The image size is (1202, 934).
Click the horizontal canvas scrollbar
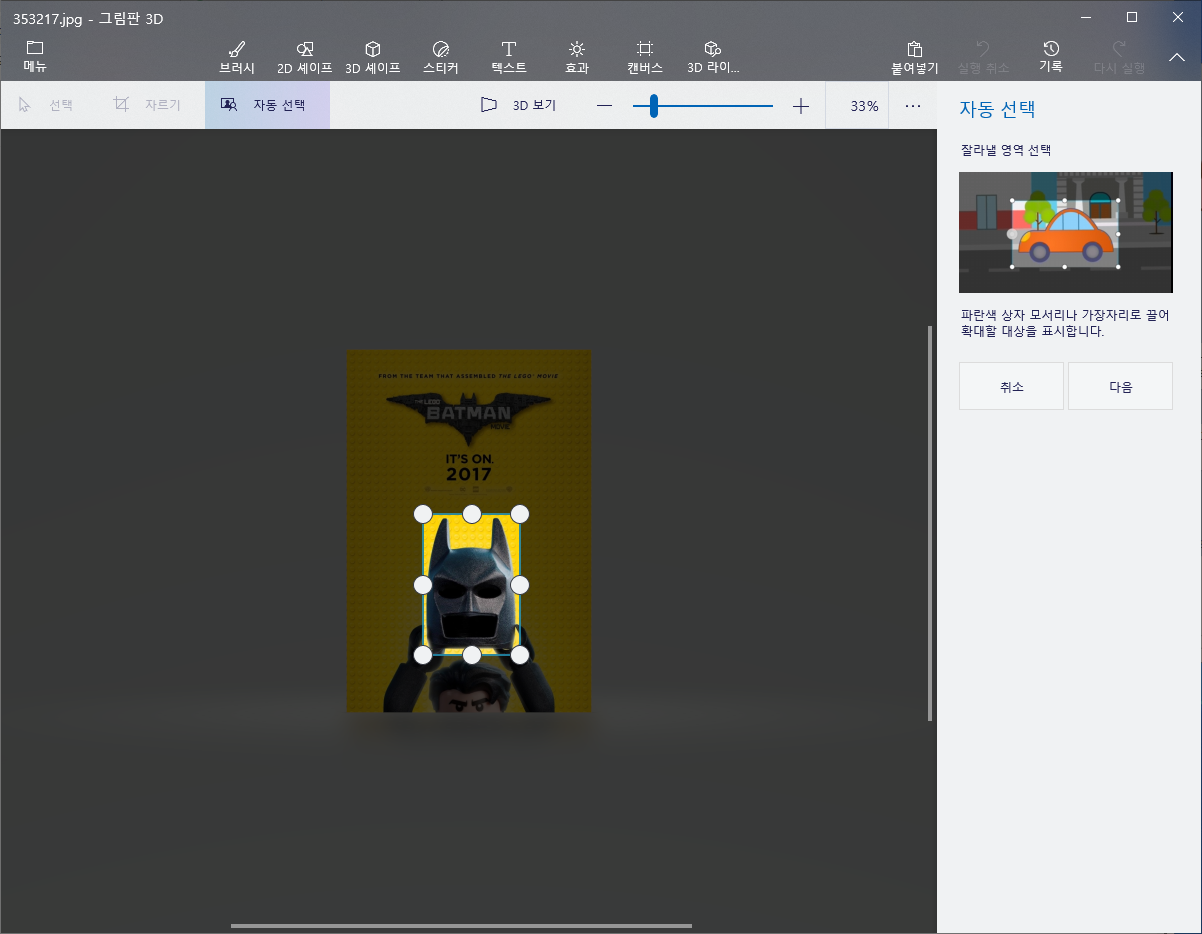tap(461, 926)
